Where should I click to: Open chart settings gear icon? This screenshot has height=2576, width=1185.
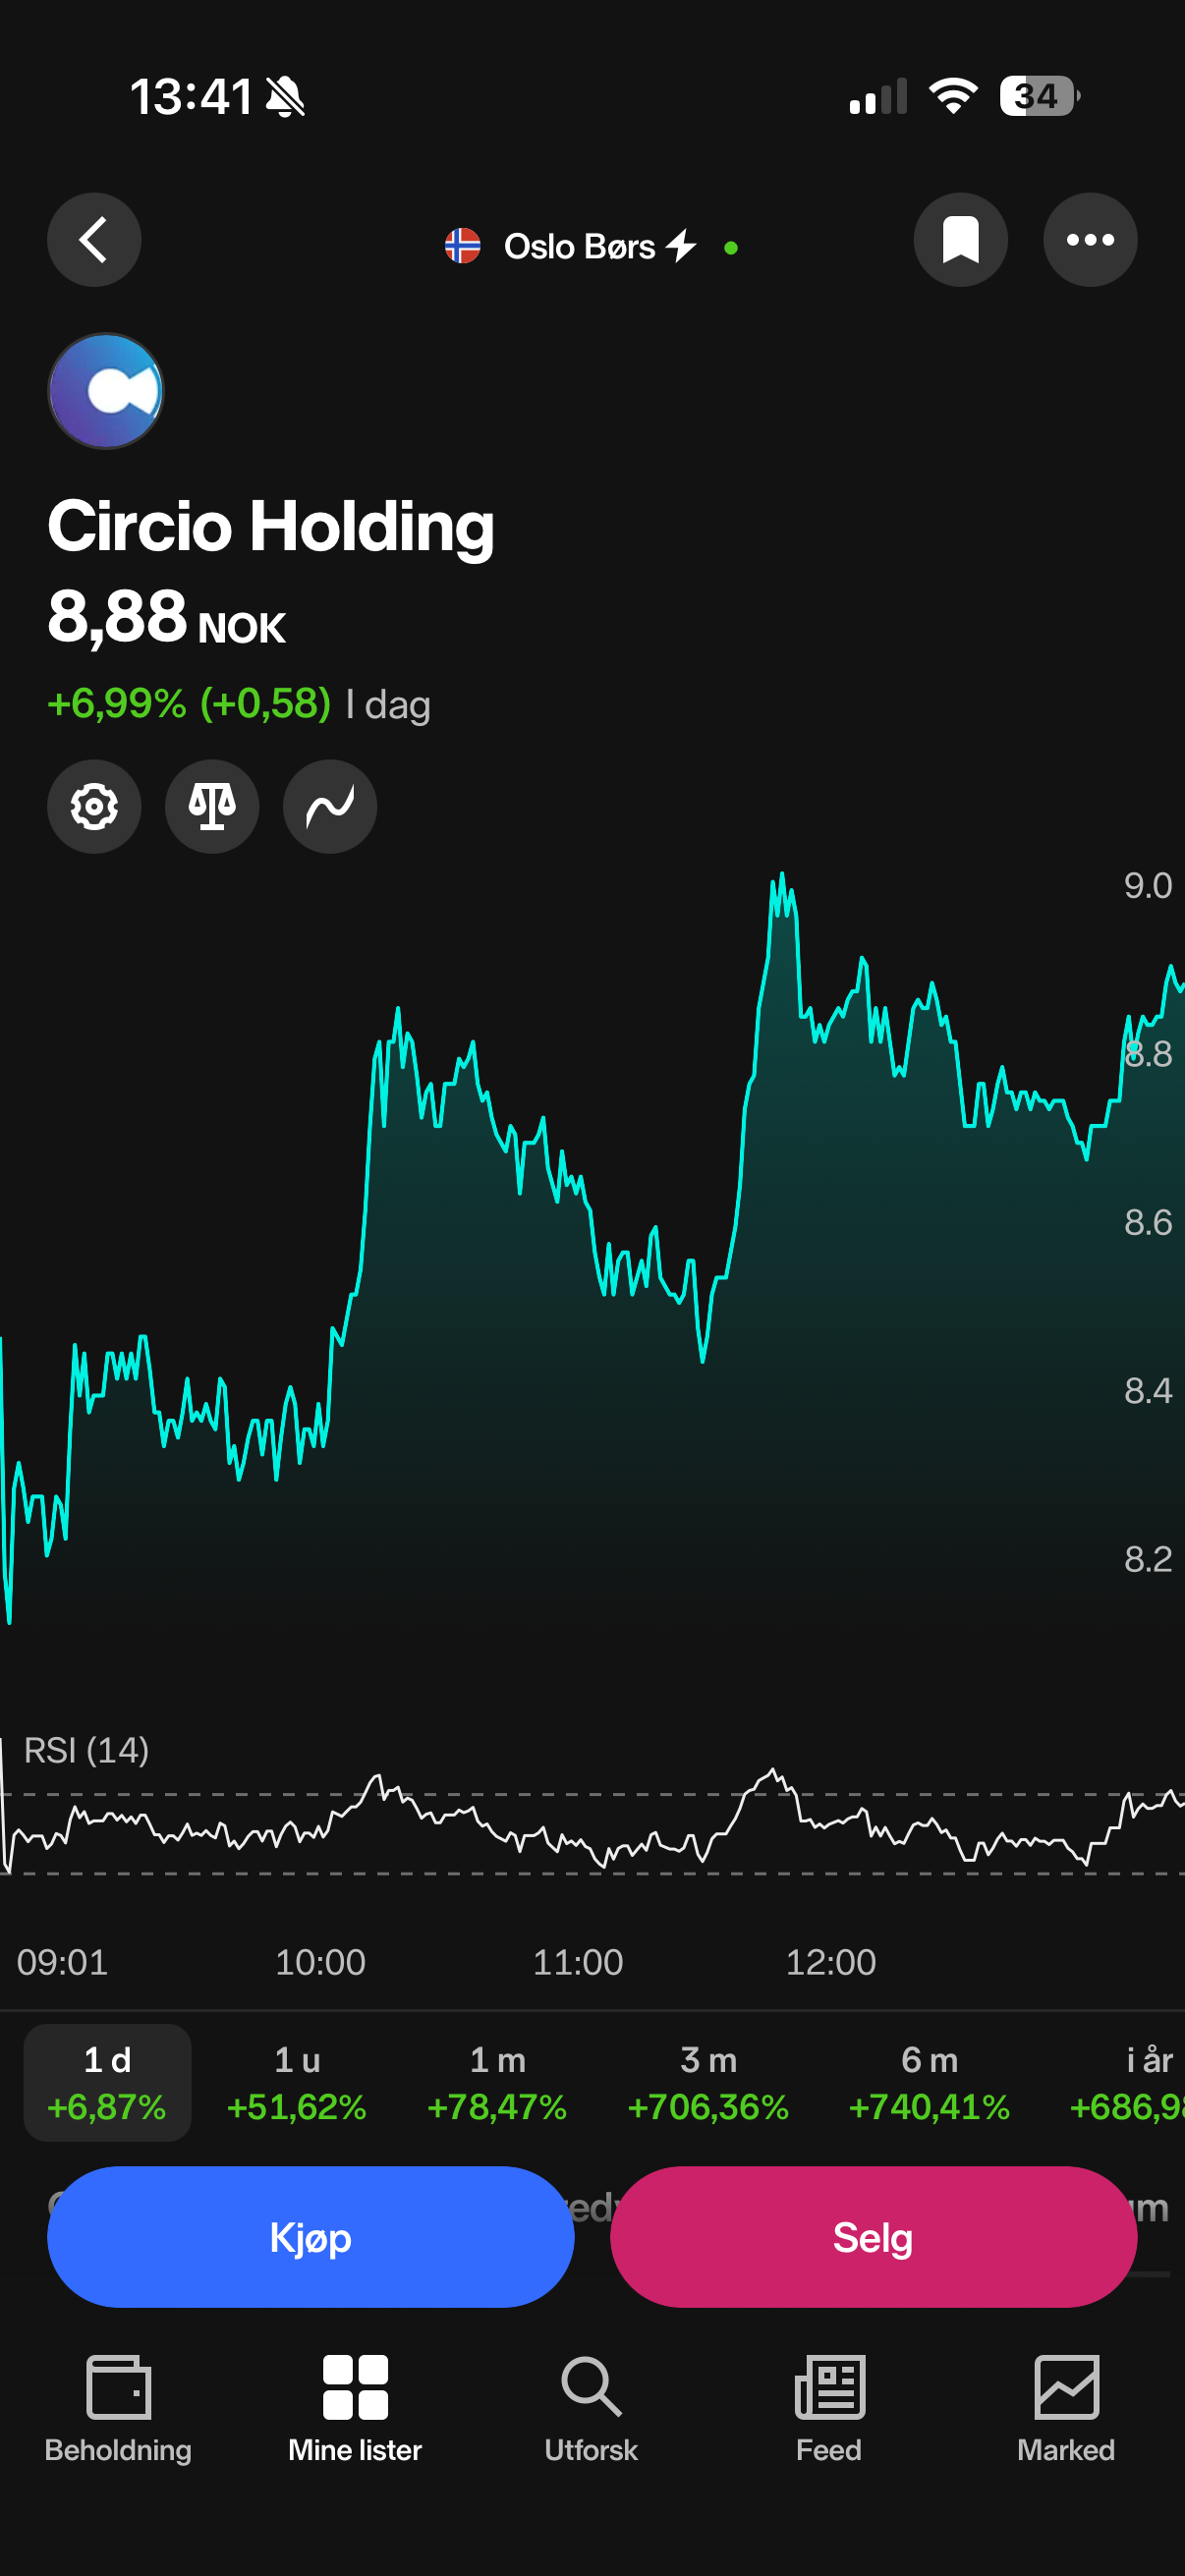coord(94,806)
